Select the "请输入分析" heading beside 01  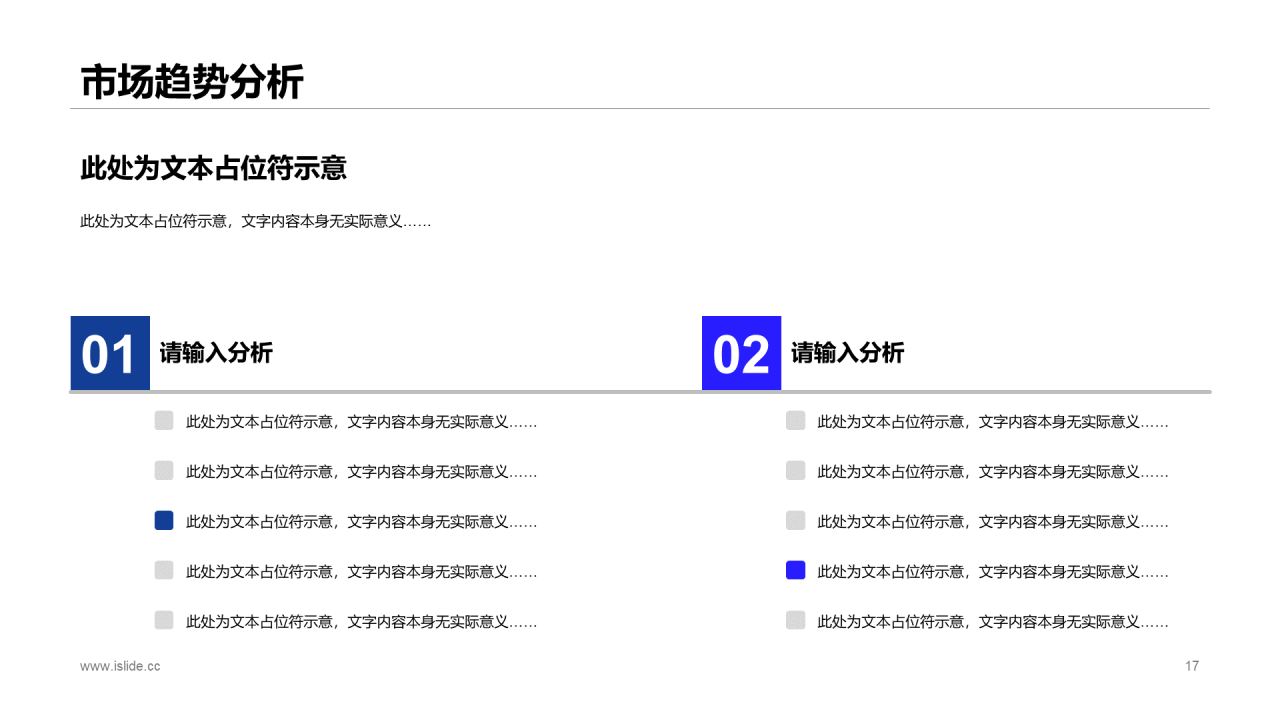(x=216, y=353)
